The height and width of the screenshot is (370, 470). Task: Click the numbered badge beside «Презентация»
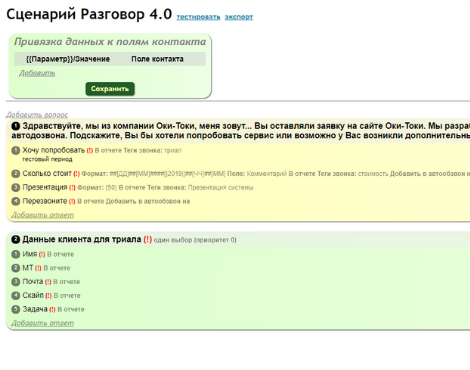16,188
